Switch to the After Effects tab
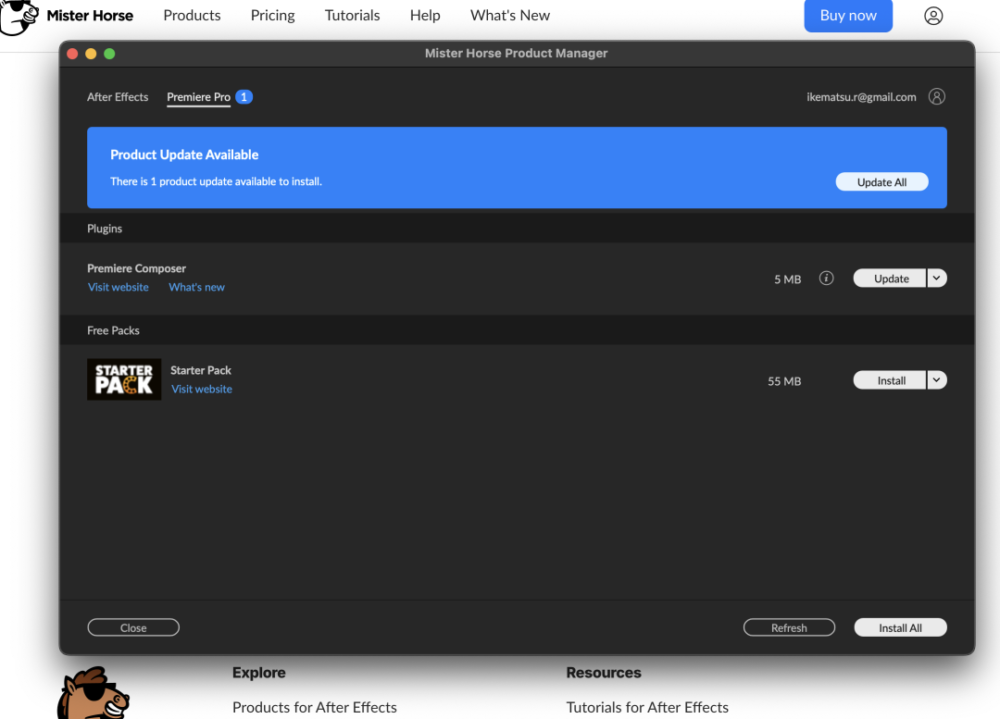Image resolution: width=1000 pixels, height=719 pixels. click(x=117, y=97)
